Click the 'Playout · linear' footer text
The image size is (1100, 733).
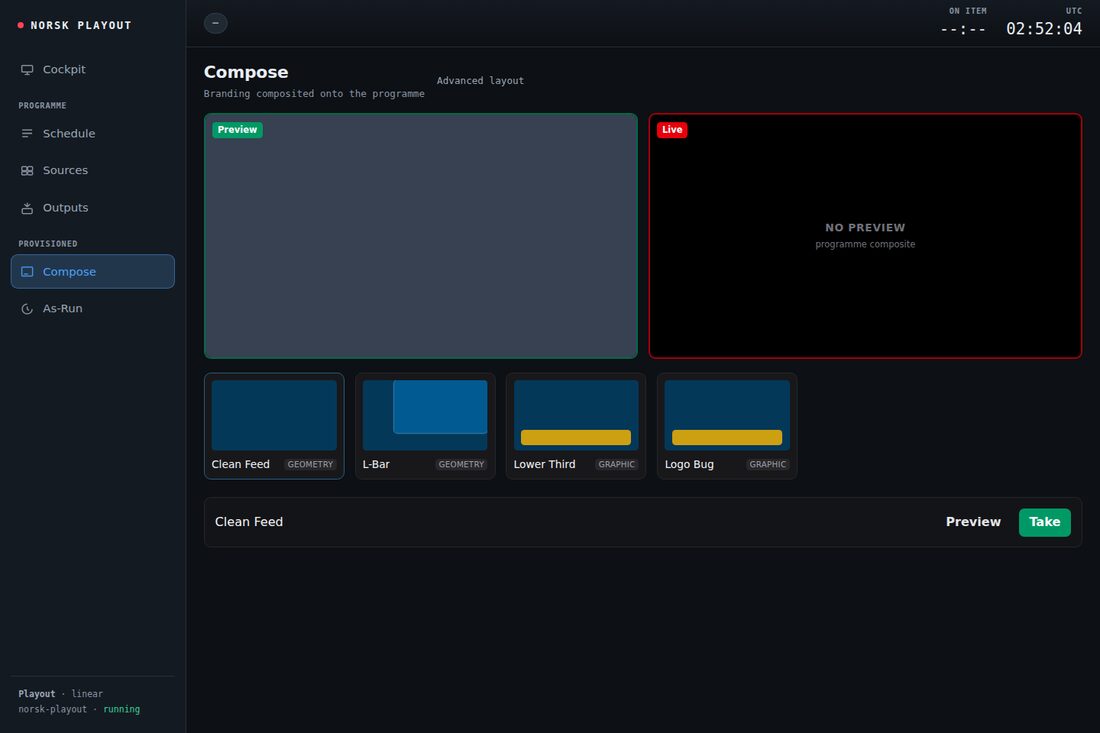pos(60,694)
